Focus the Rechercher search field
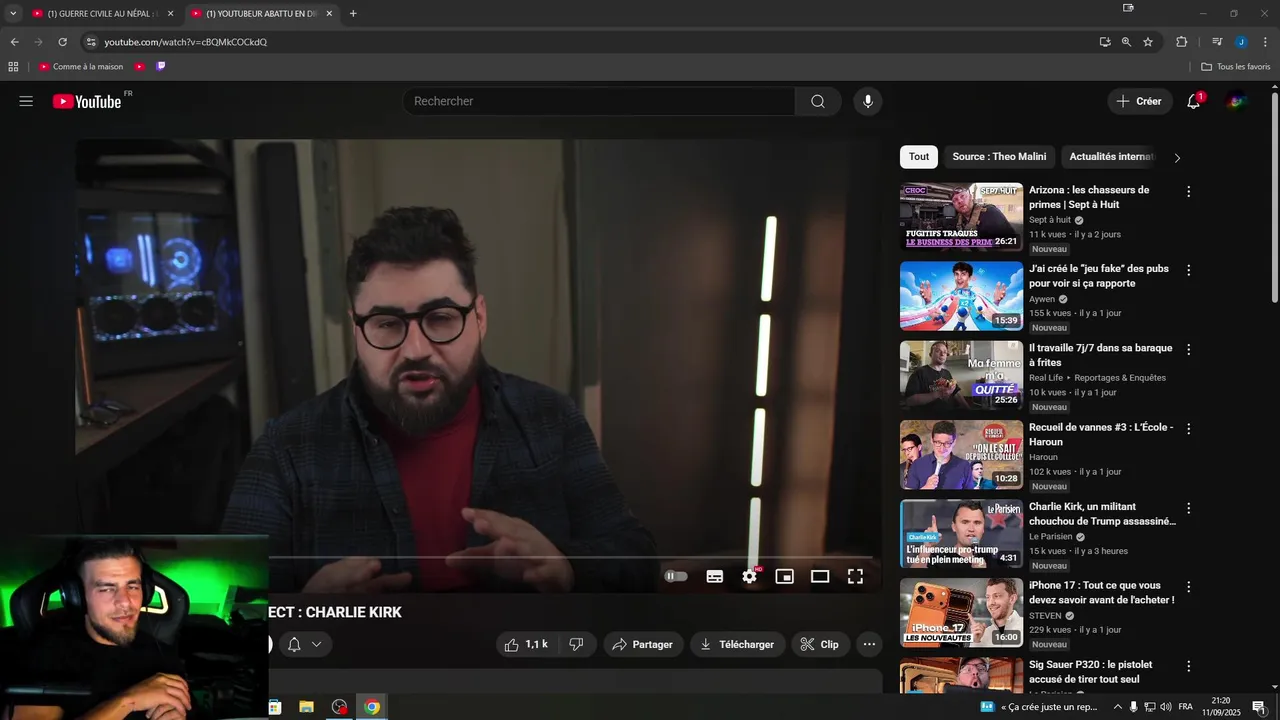 click(598, 101)
